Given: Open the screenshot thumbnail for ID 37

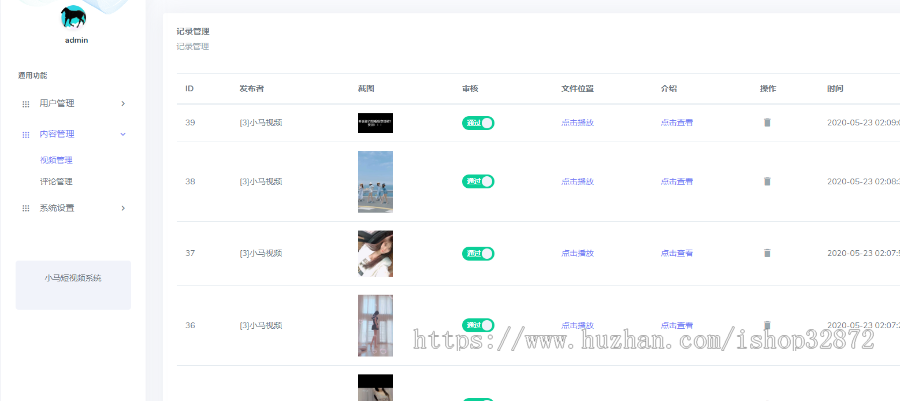Looking at the screenshot, I should coord(375,254).
